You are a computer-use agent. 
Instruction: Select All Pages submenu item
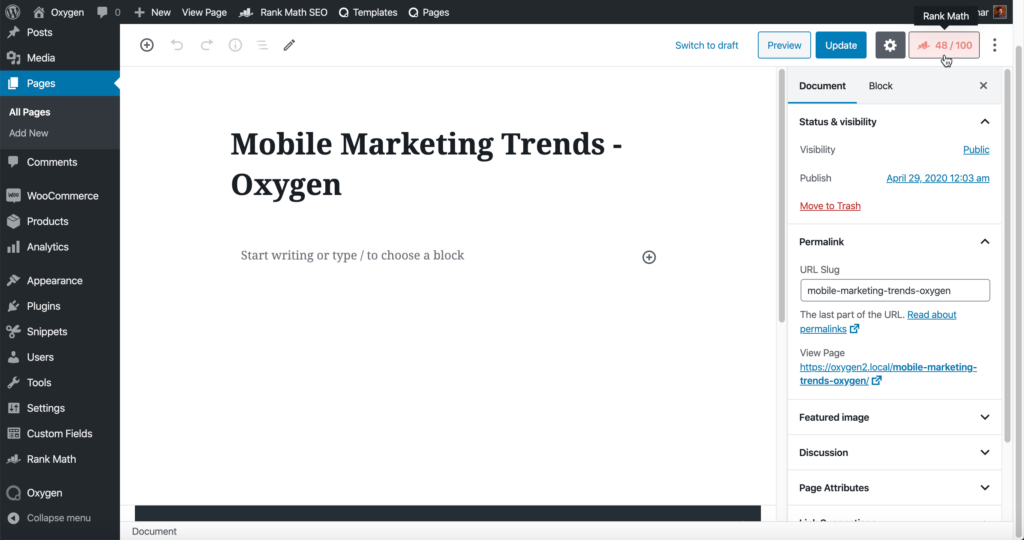pyautogui.click(x=29, y=112)
